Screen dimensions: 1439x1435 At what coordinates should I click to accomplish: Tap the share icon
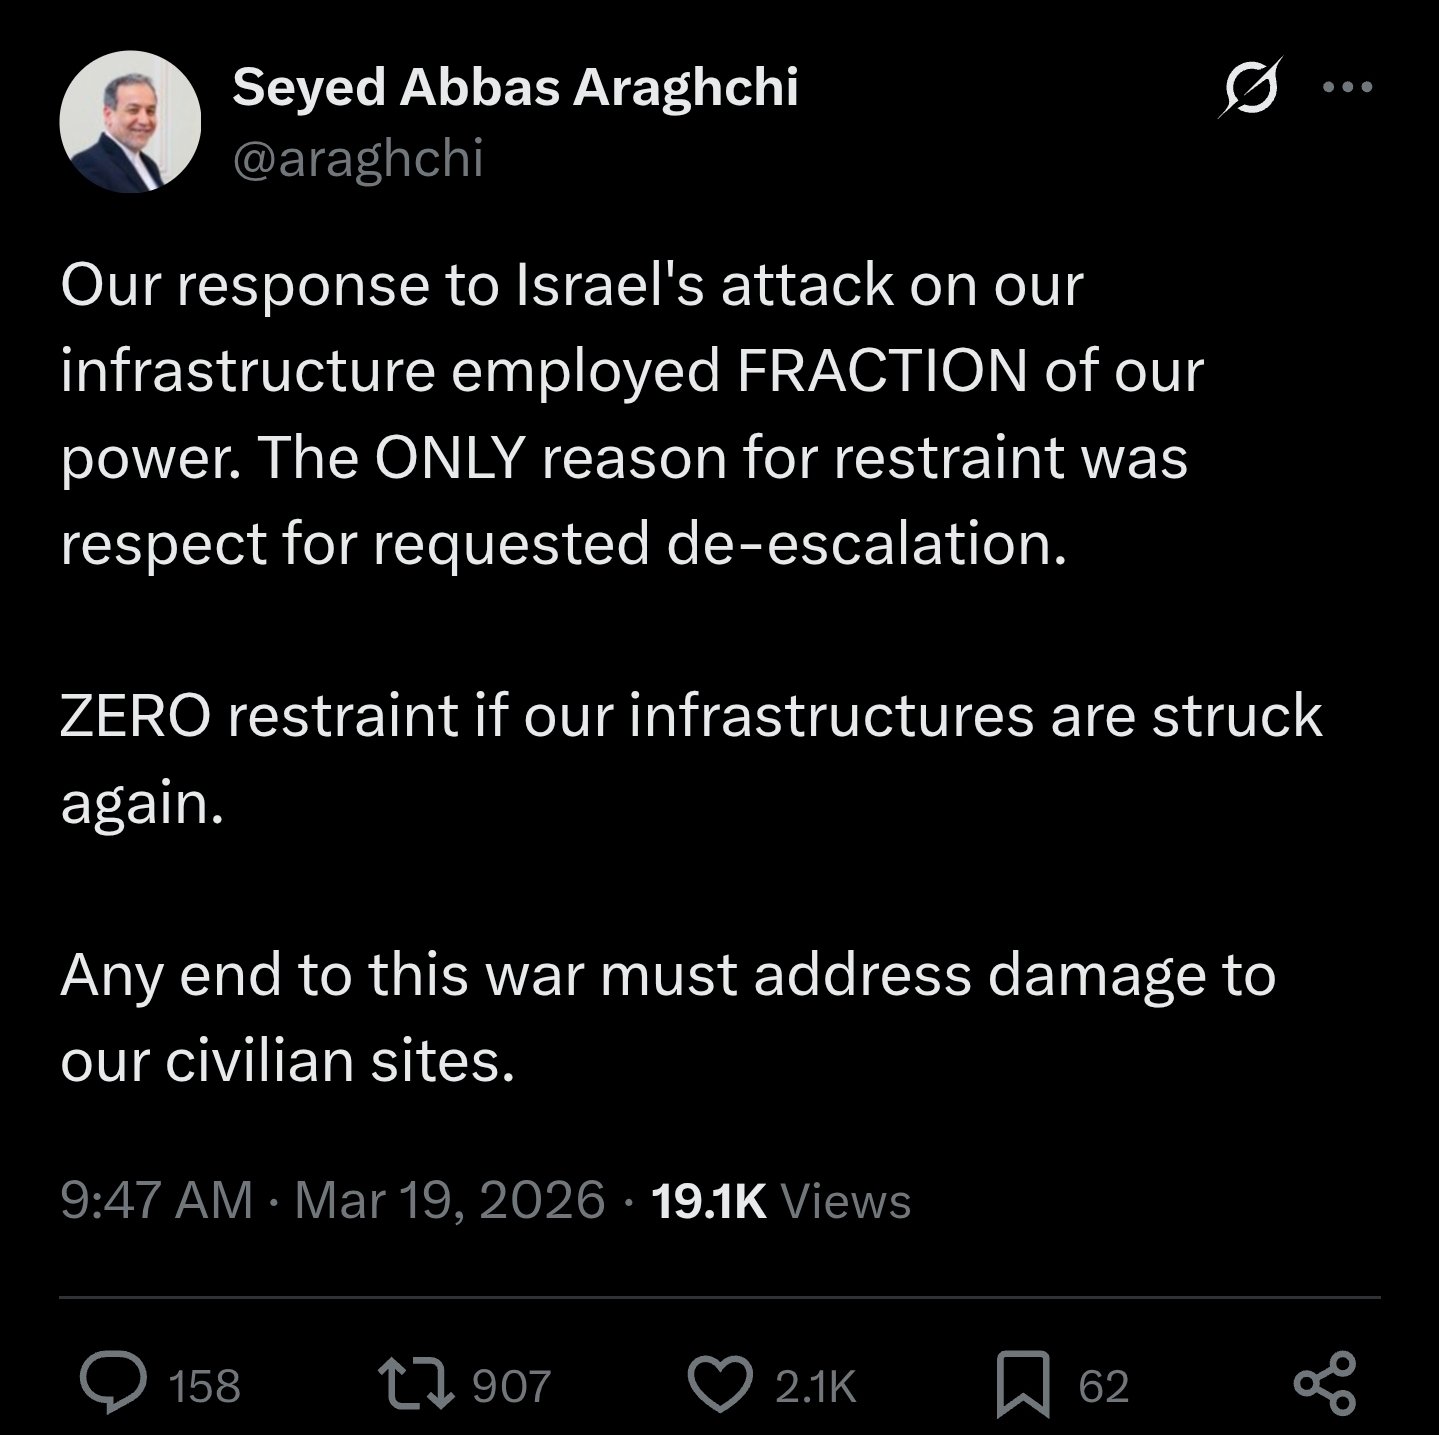coord(1325,1384)
